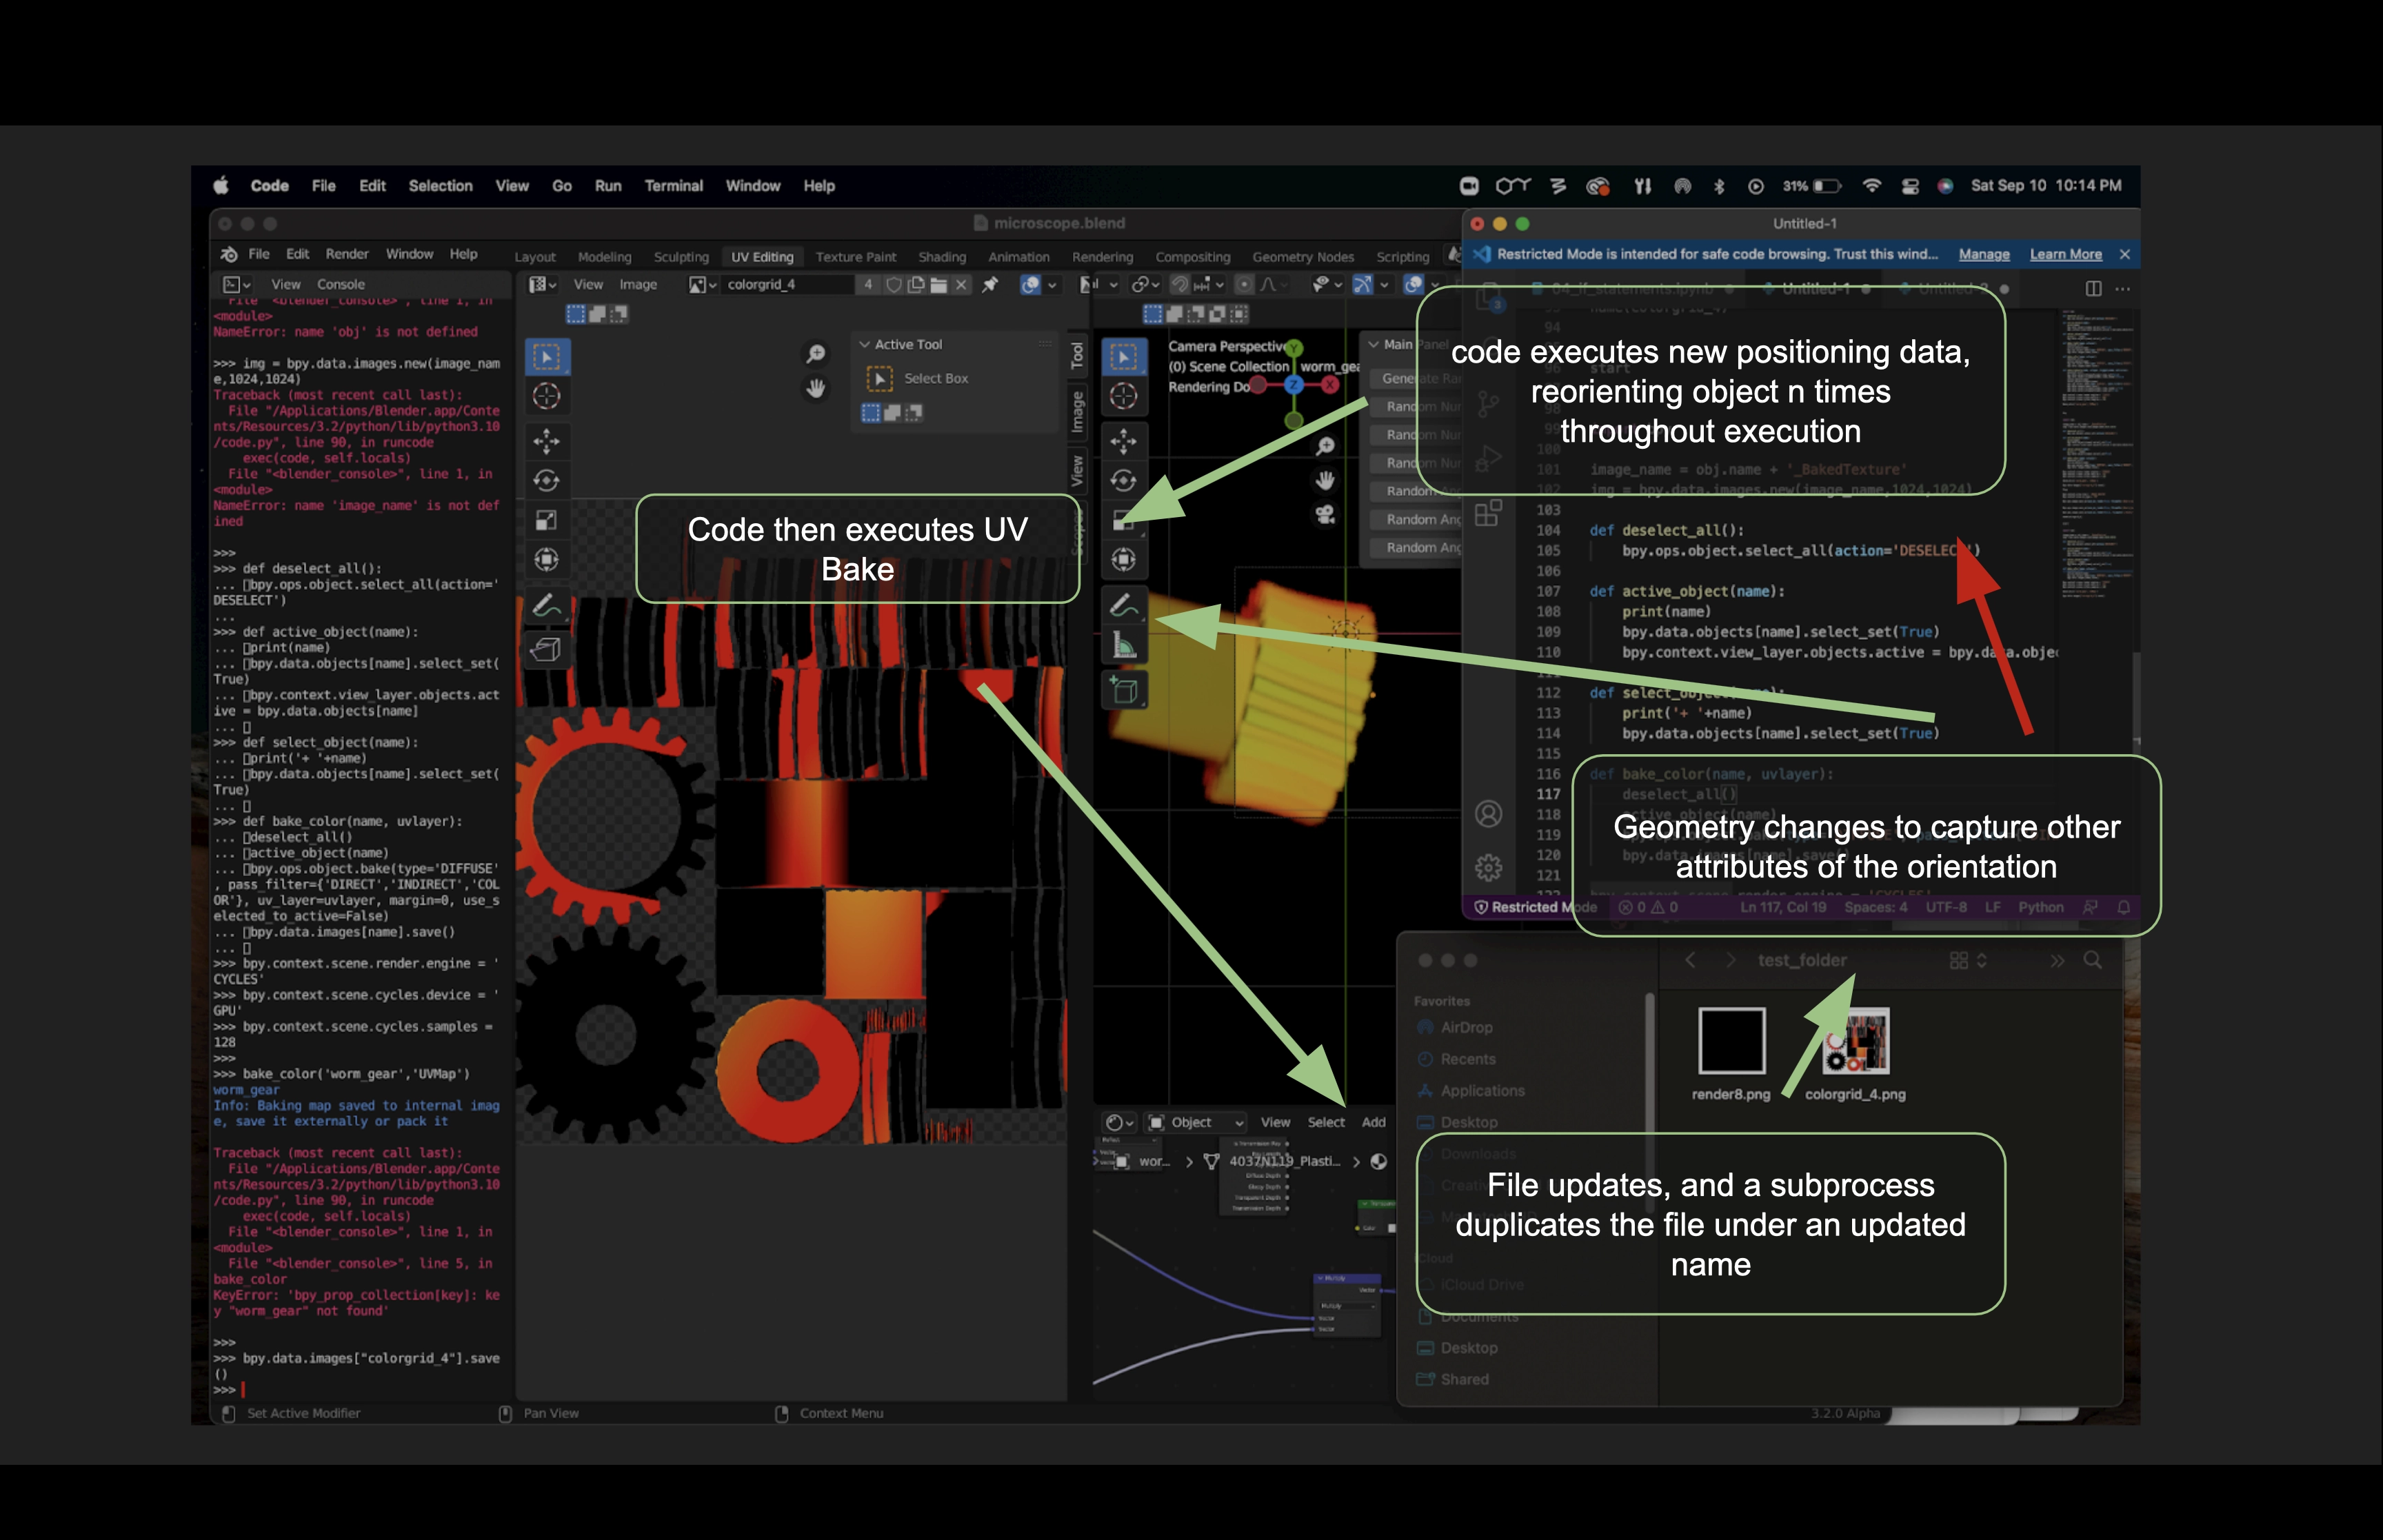
Task: Open the Object dropdown in node editor header
Action: point(1195,1122)
